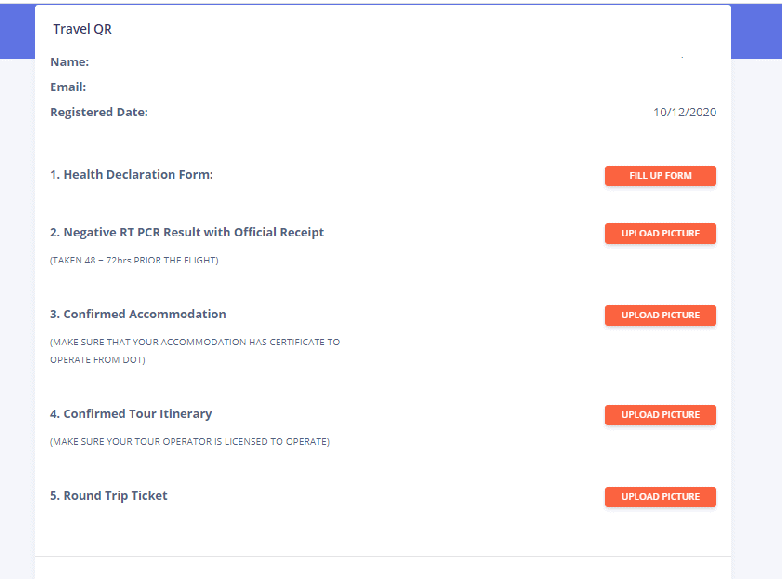Screen dimensions: 782x579
Task: Click the Negative RT PCR Result heading
Action: tap(187, 232)
